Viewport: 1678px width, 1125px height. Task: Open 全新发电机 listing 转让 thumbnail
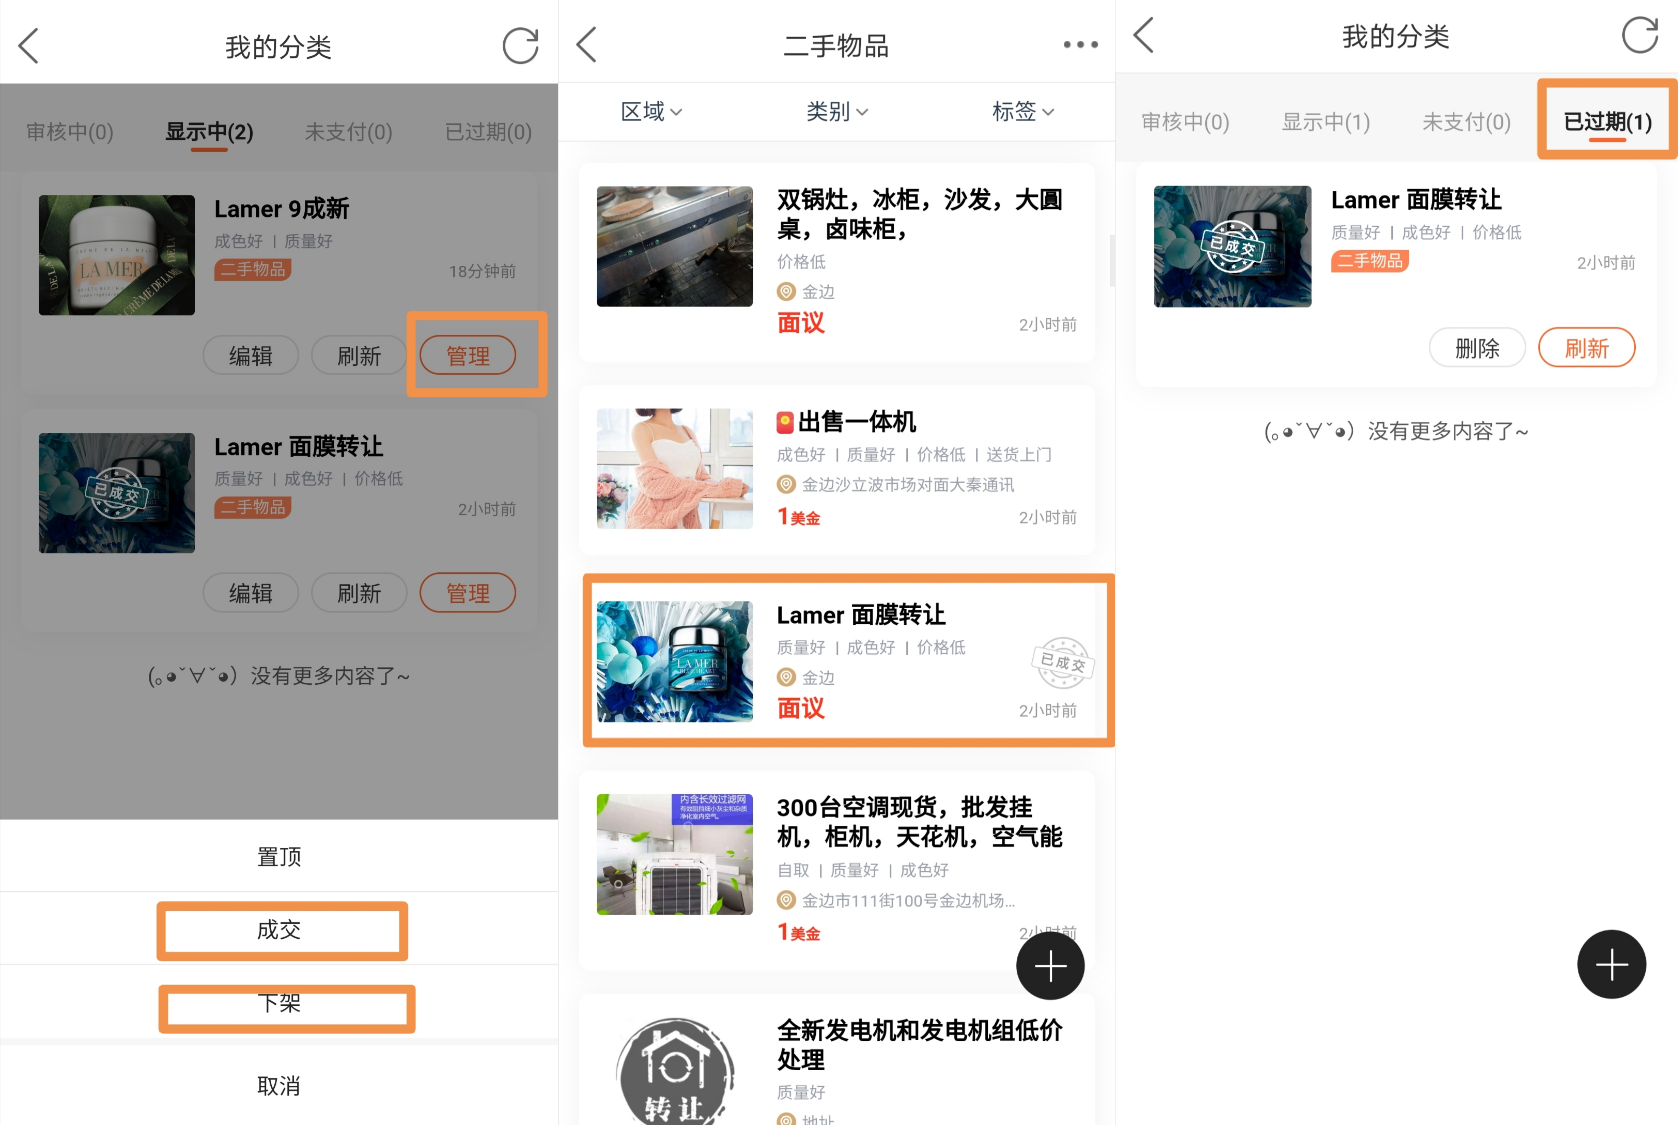pyautogui.click(x=675, y=1071)
